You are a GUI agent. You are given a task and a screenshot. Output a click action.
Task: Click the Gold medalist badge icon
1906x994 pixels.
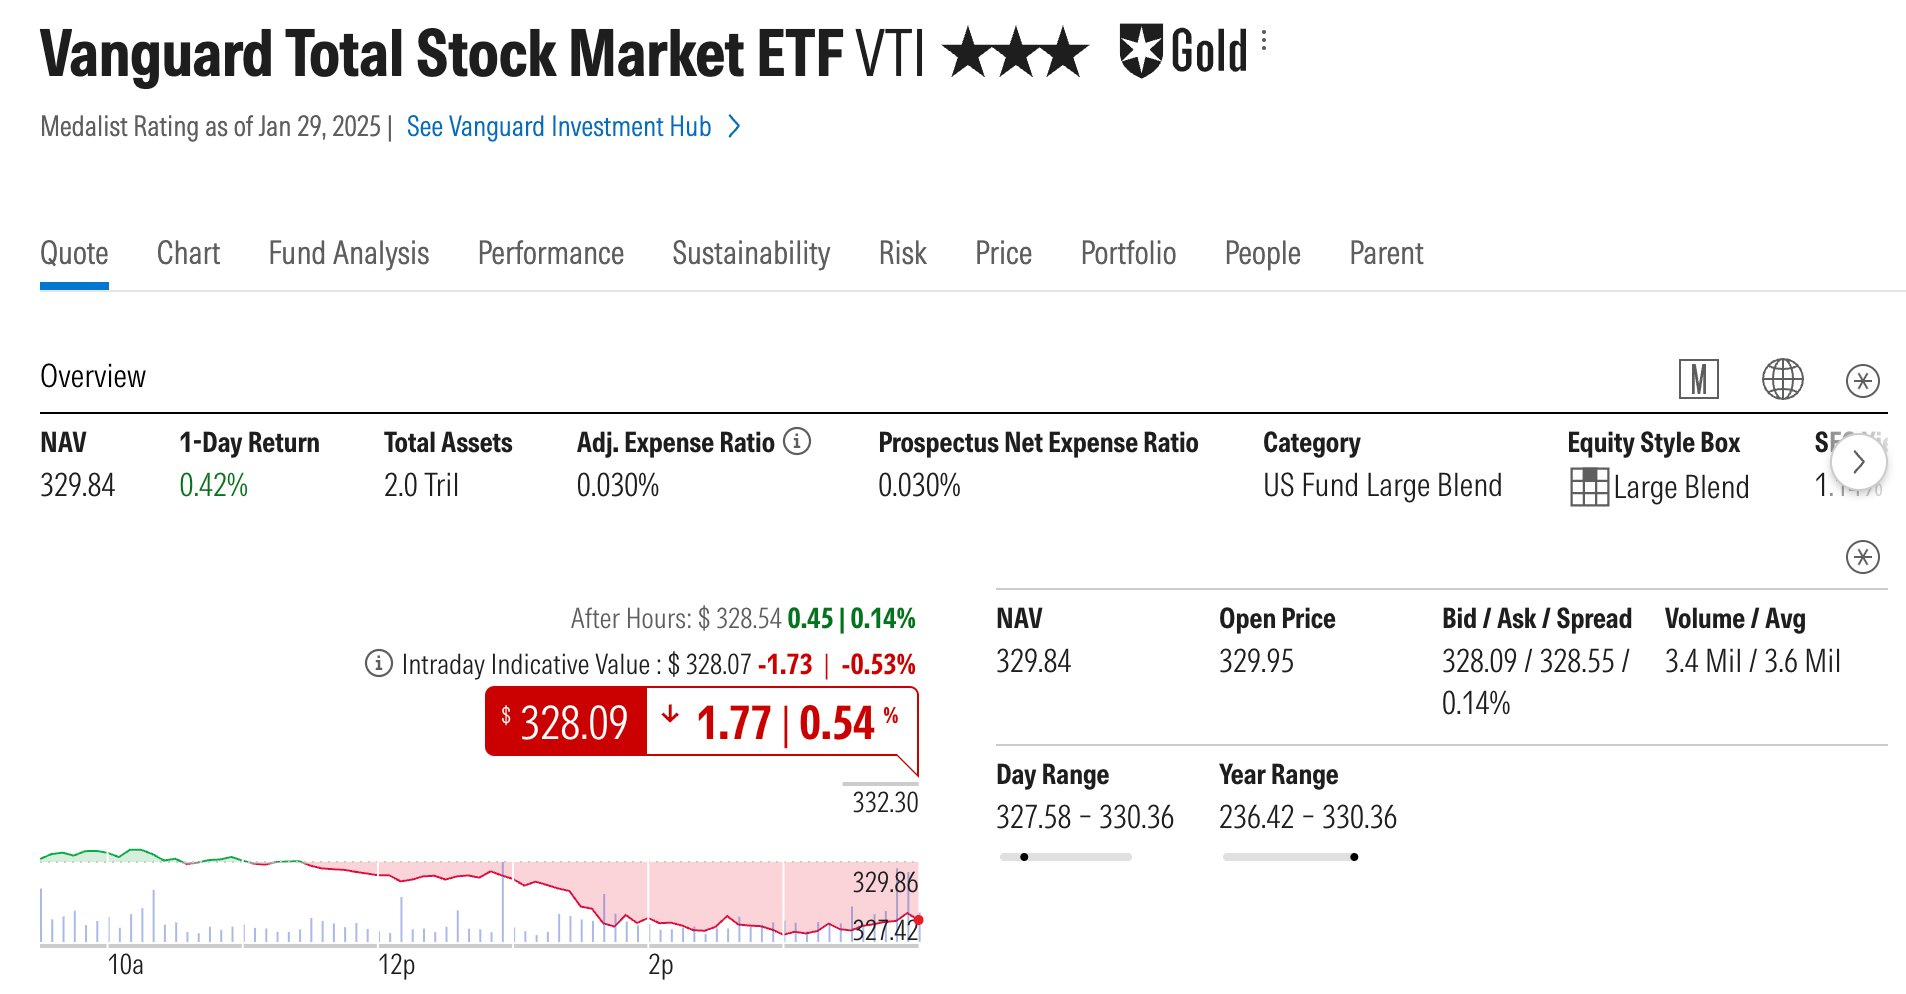pos(1140,51)
